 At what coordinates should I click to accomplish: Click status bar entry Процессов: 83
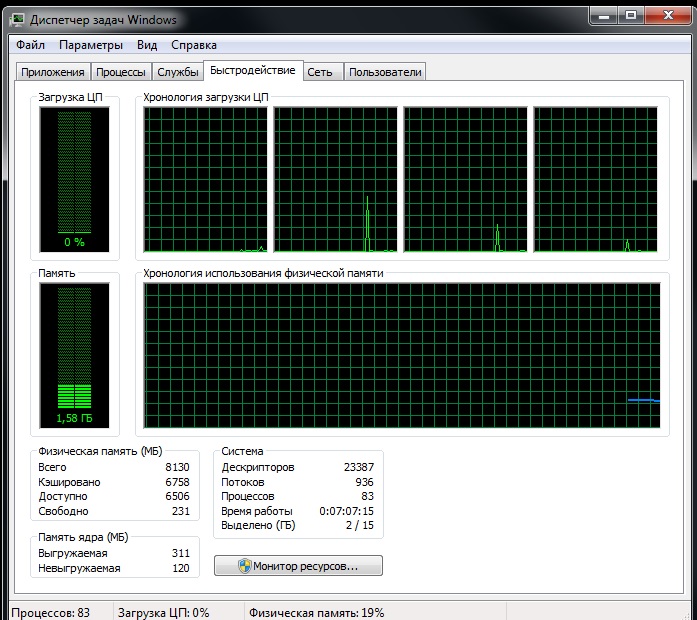pyautogui.click(x=50, y=613)
